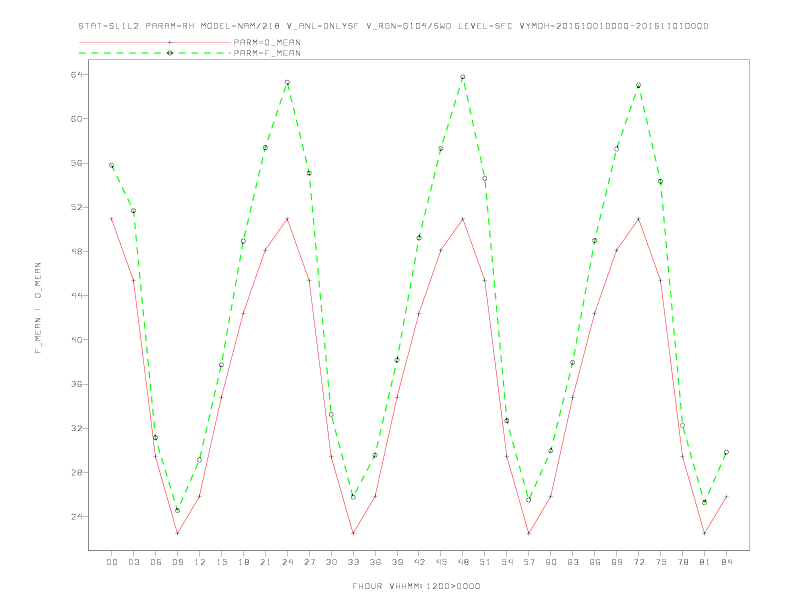This screenshot has height=612, width=792.
Task: Click the x-axis tick label 21
Action: click(265, 562)
